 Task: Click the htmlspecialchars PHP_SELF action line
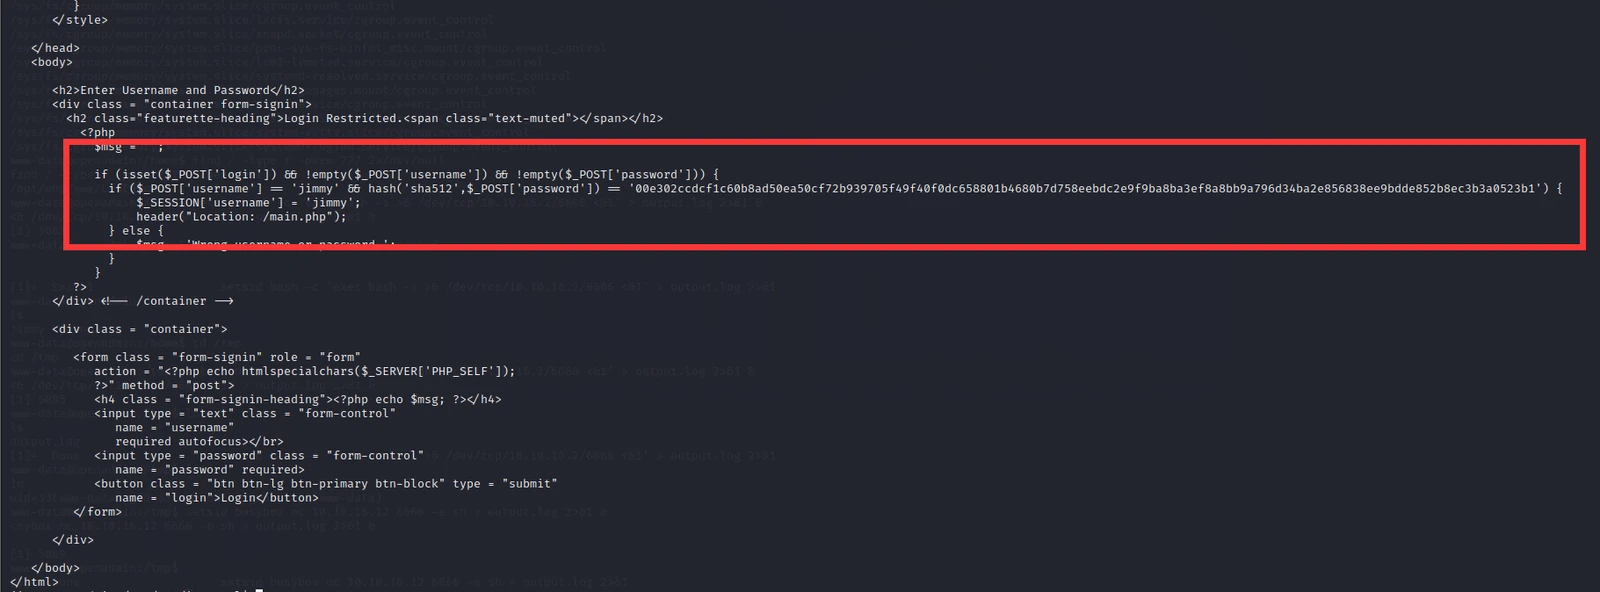point(305,371)
